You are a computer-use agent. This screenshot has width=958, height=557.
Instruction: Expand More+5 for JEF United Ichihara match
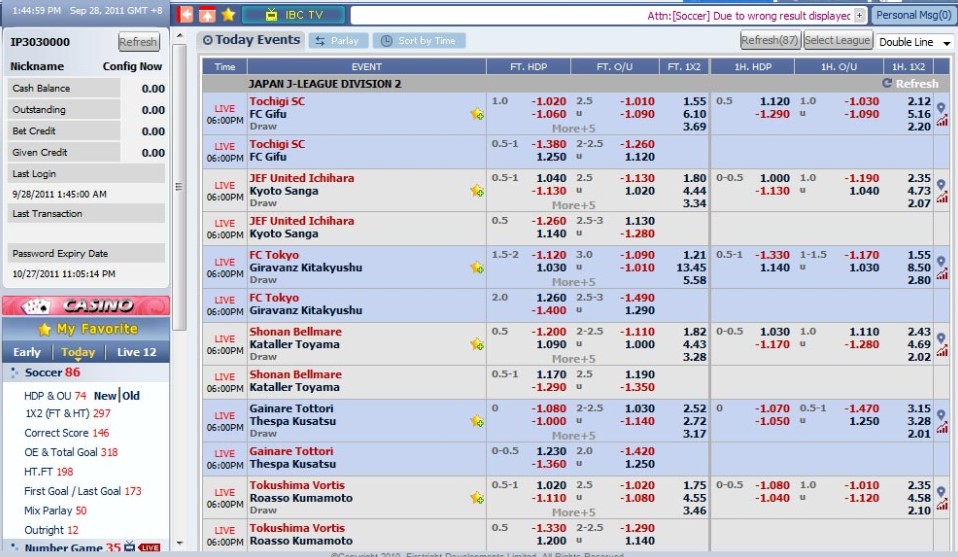pos(573,205)
